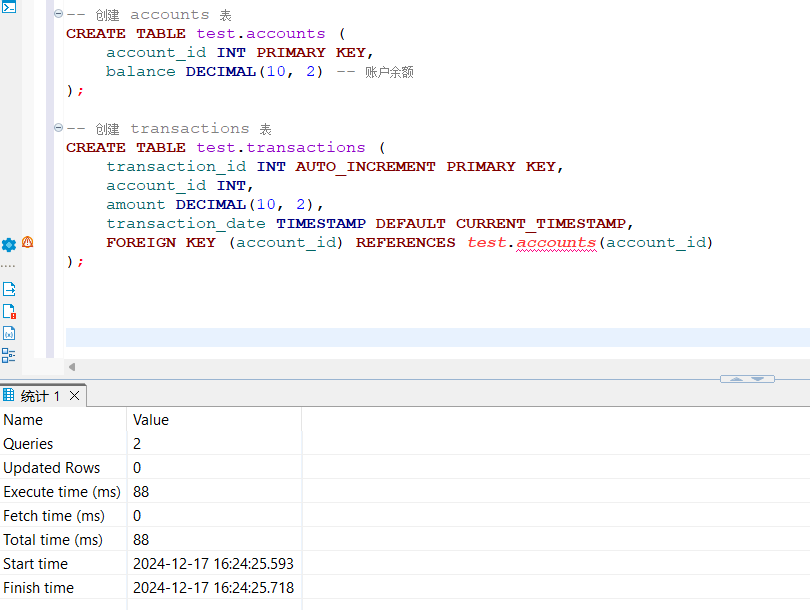
Task: Place cursor on the highlighted empty editor line
Action: click(400, 338)
